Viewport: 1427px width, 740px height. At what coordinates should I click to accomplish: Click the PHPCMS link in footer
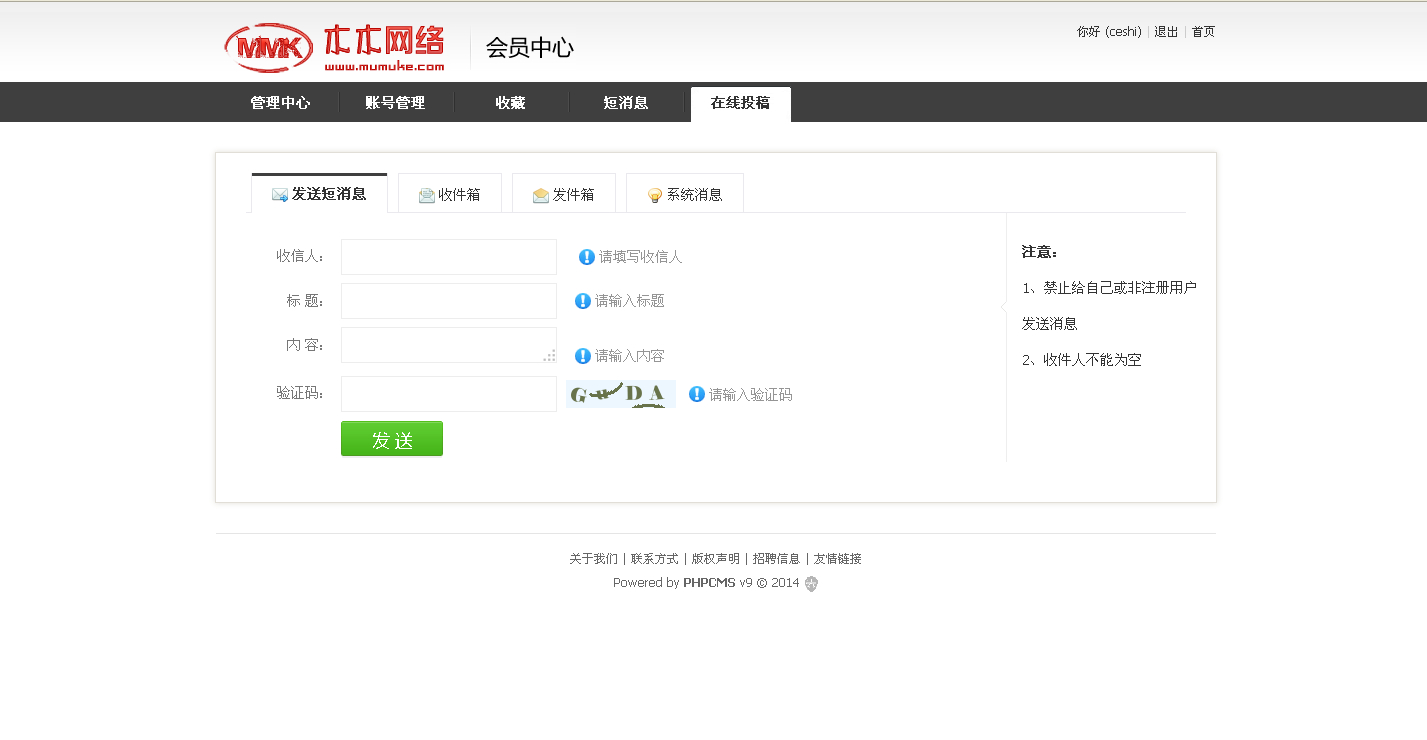(709, 583)
